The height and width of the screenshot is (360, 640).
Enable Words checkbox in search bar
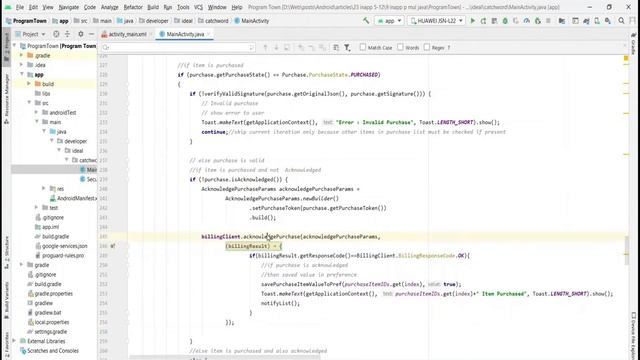pos(400,47)
